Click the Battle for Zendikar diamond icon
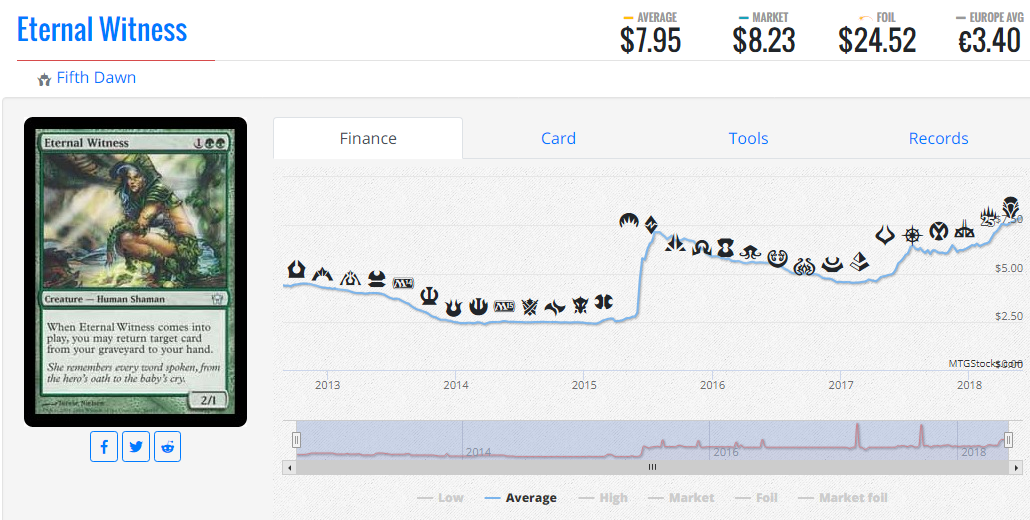1030x520 pixels. pyautogui.click(x=651, y=225)
